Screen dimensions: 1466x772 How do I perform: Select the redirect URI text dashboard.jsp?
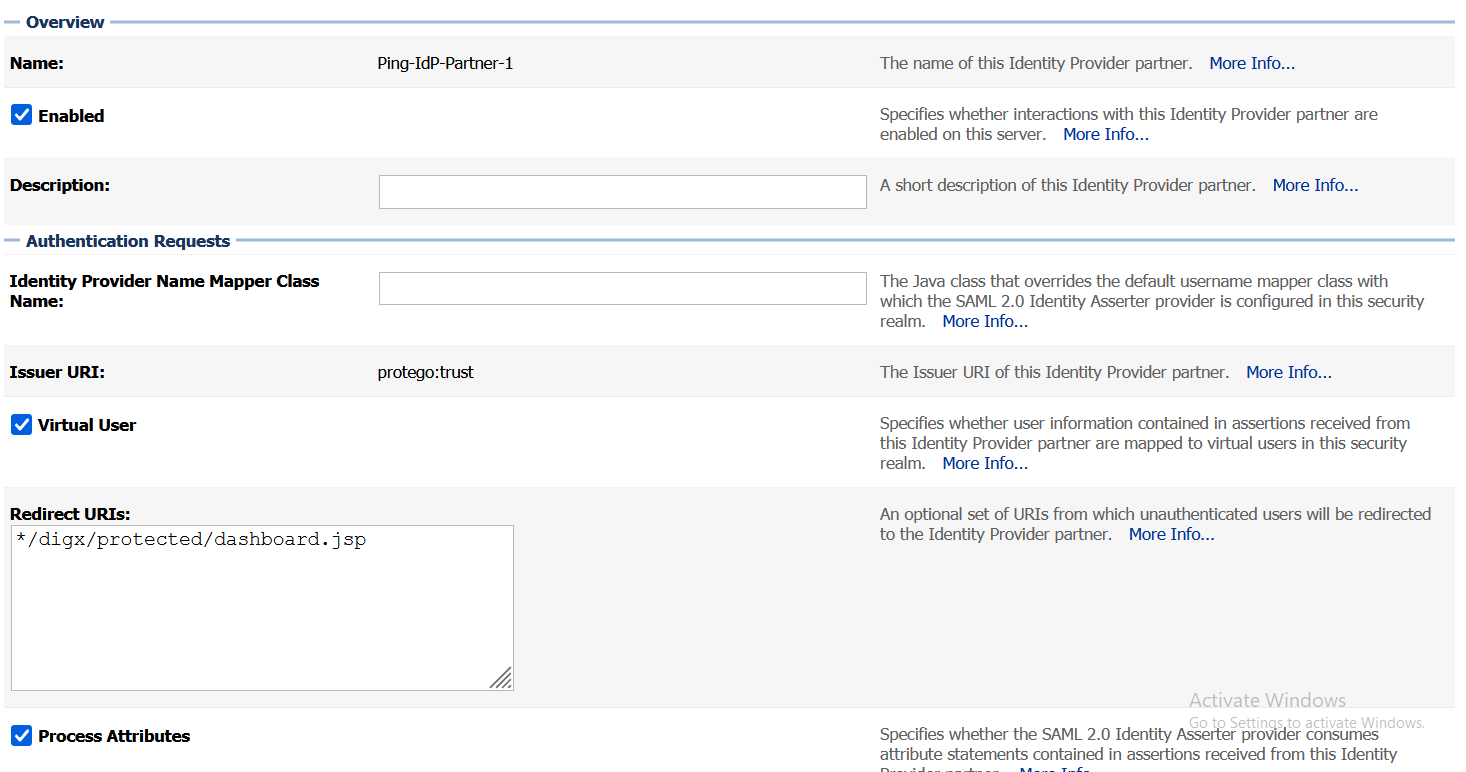pos(310,539)
